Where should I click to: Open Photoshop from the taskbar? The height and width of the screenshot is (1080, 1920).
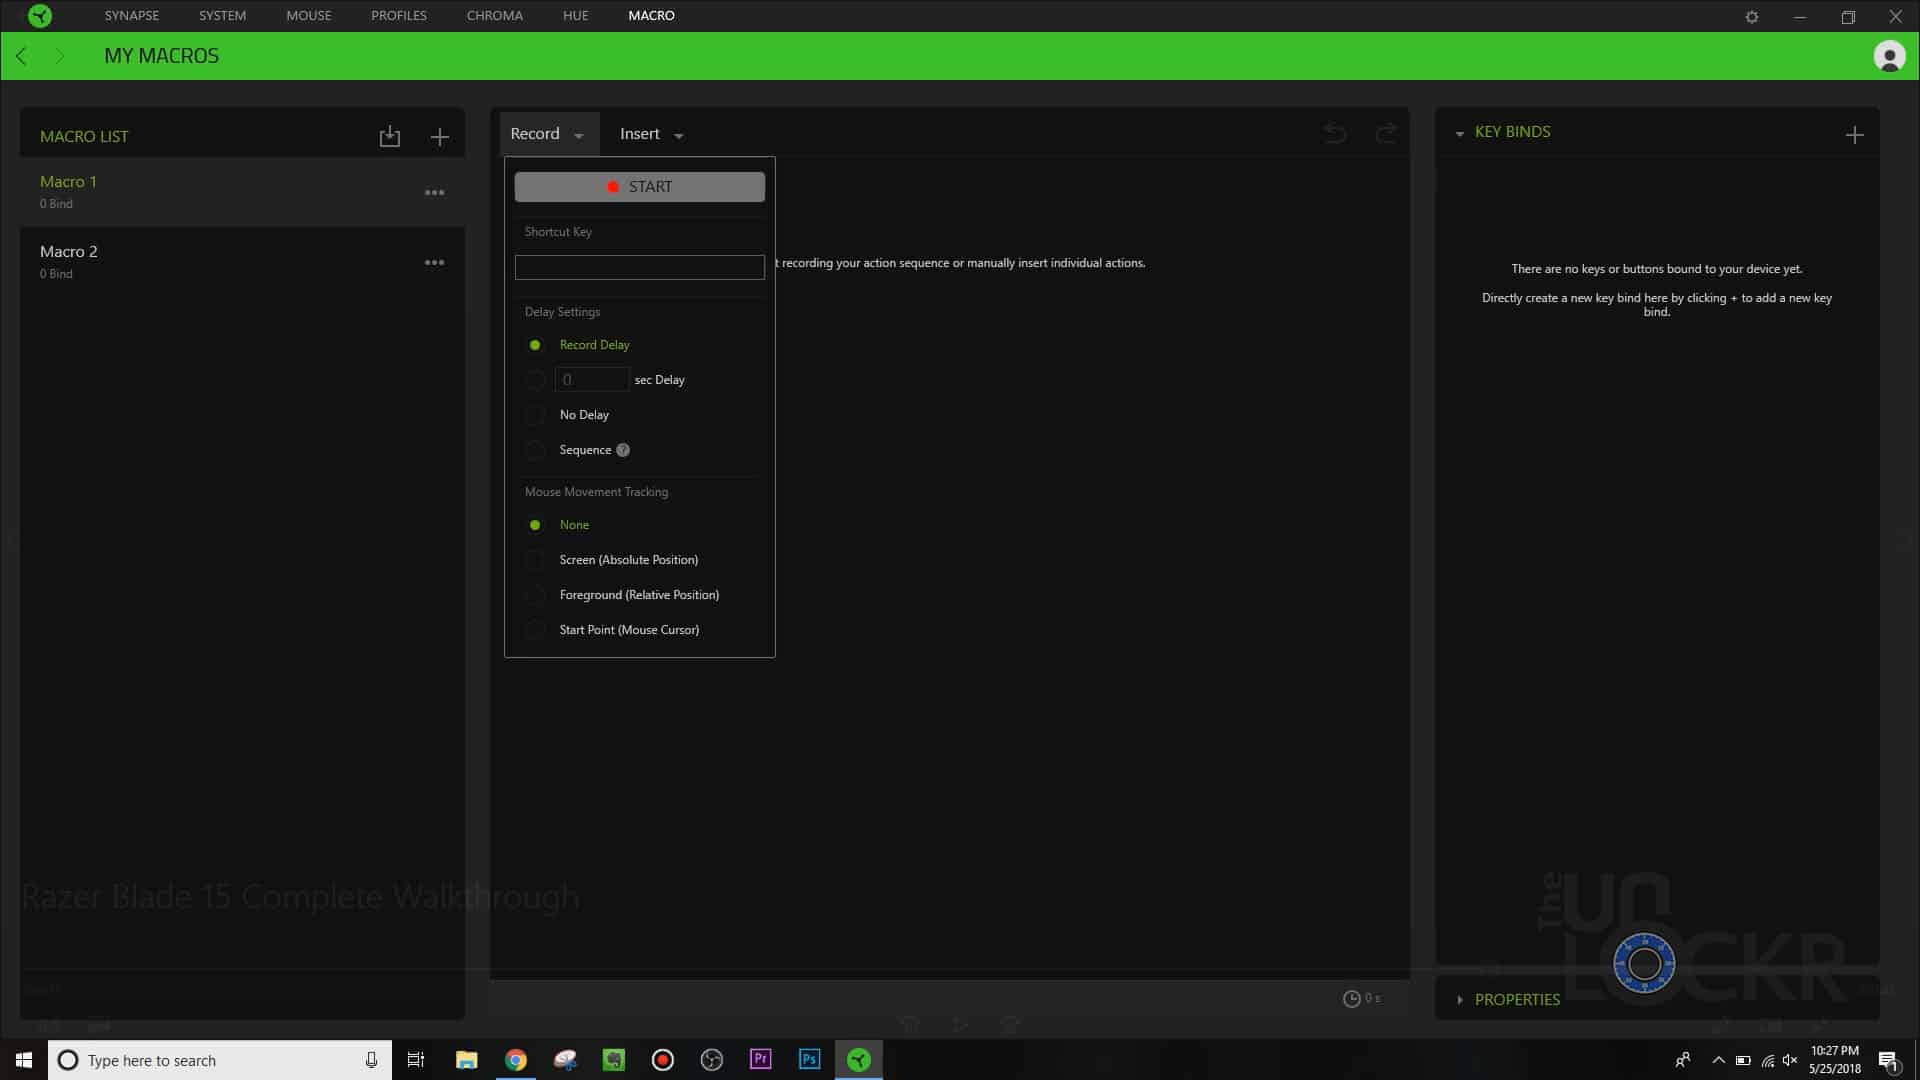click(809, 1059)
